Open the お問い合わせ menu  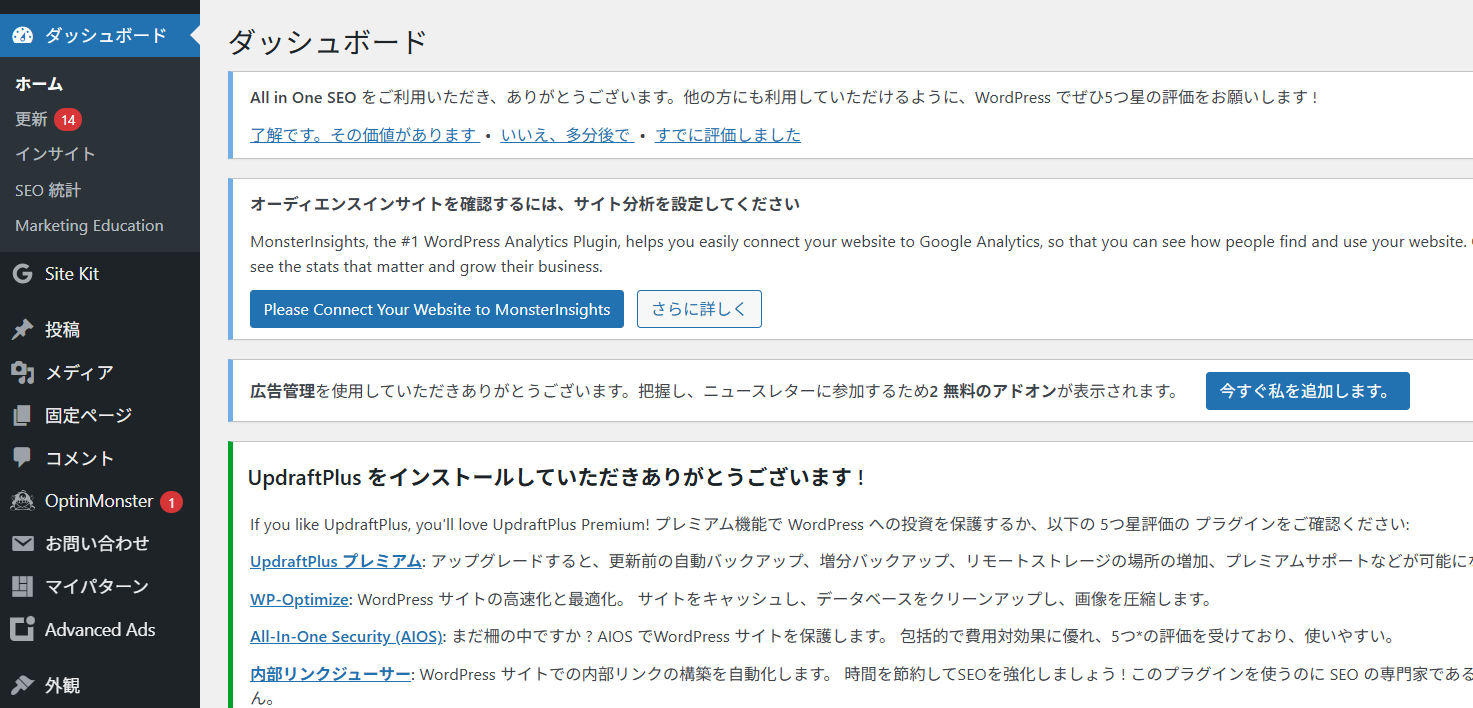point(100,544)
